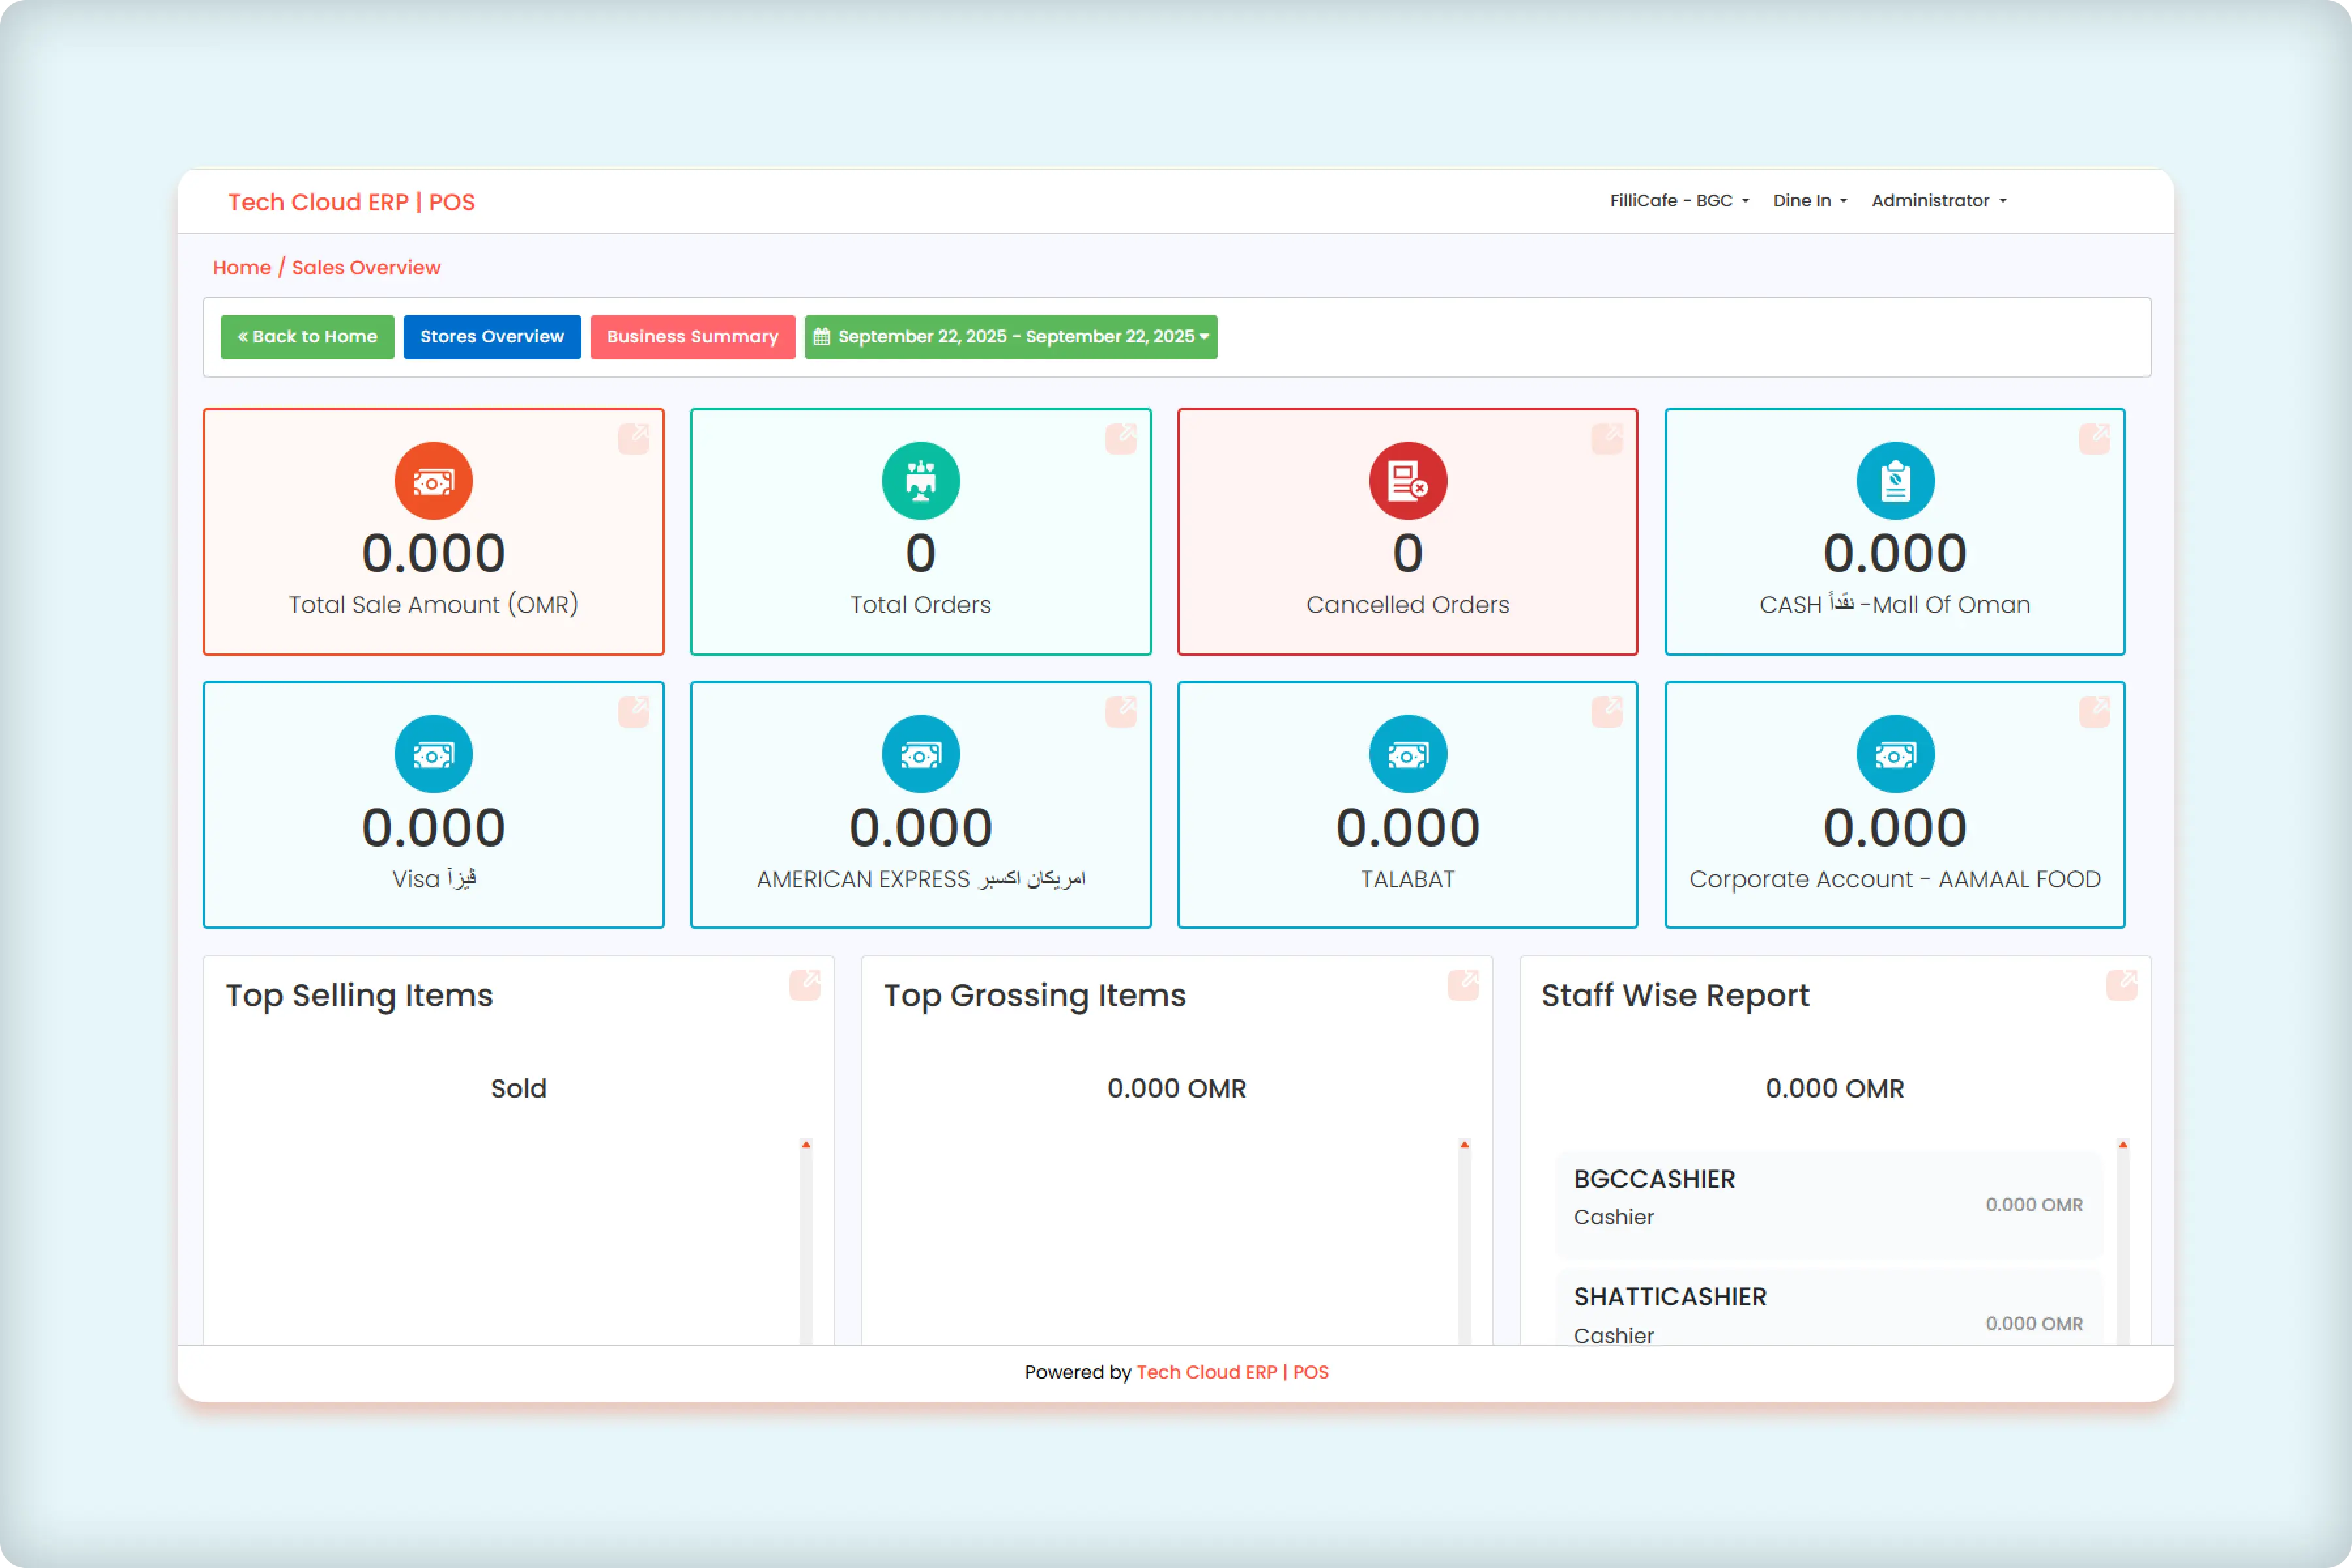Viewport: 2352px width, 1568px height.
Task: Click the Business Summary button
Action: point(692,336)
